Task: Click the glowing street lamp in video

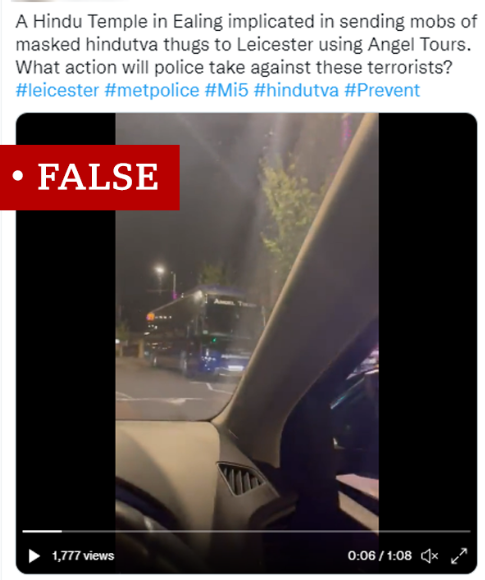Action: [159, 270]
